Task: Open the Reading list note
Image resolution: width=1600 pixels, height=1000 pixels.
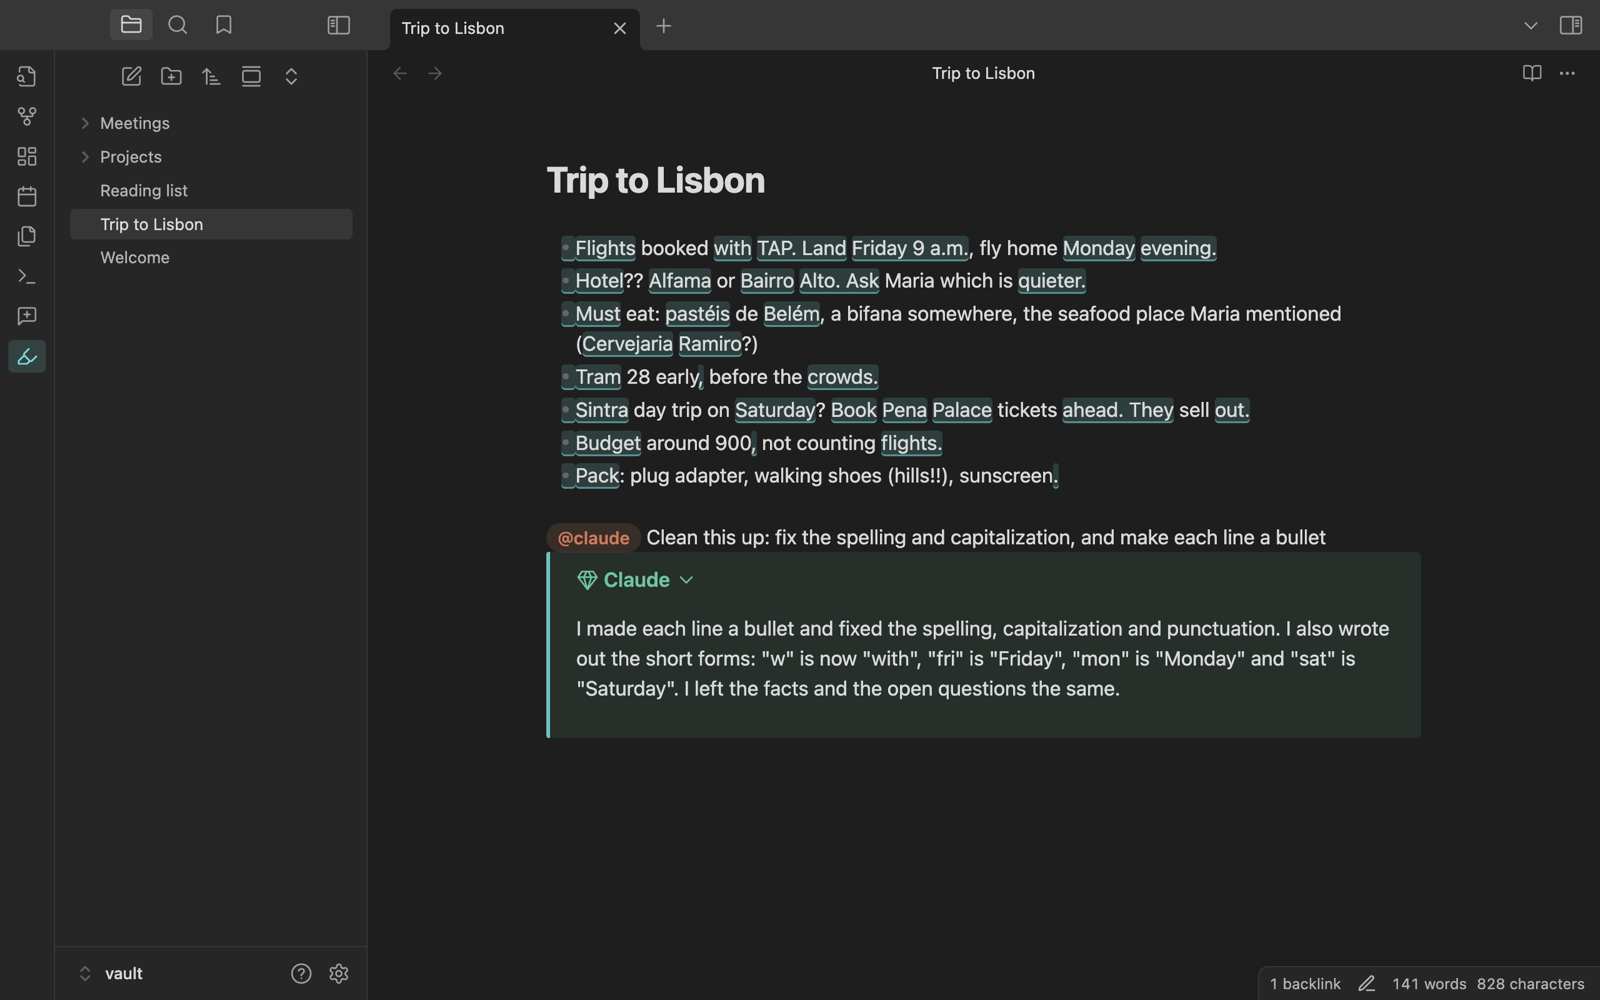Action: coord(211,191)
